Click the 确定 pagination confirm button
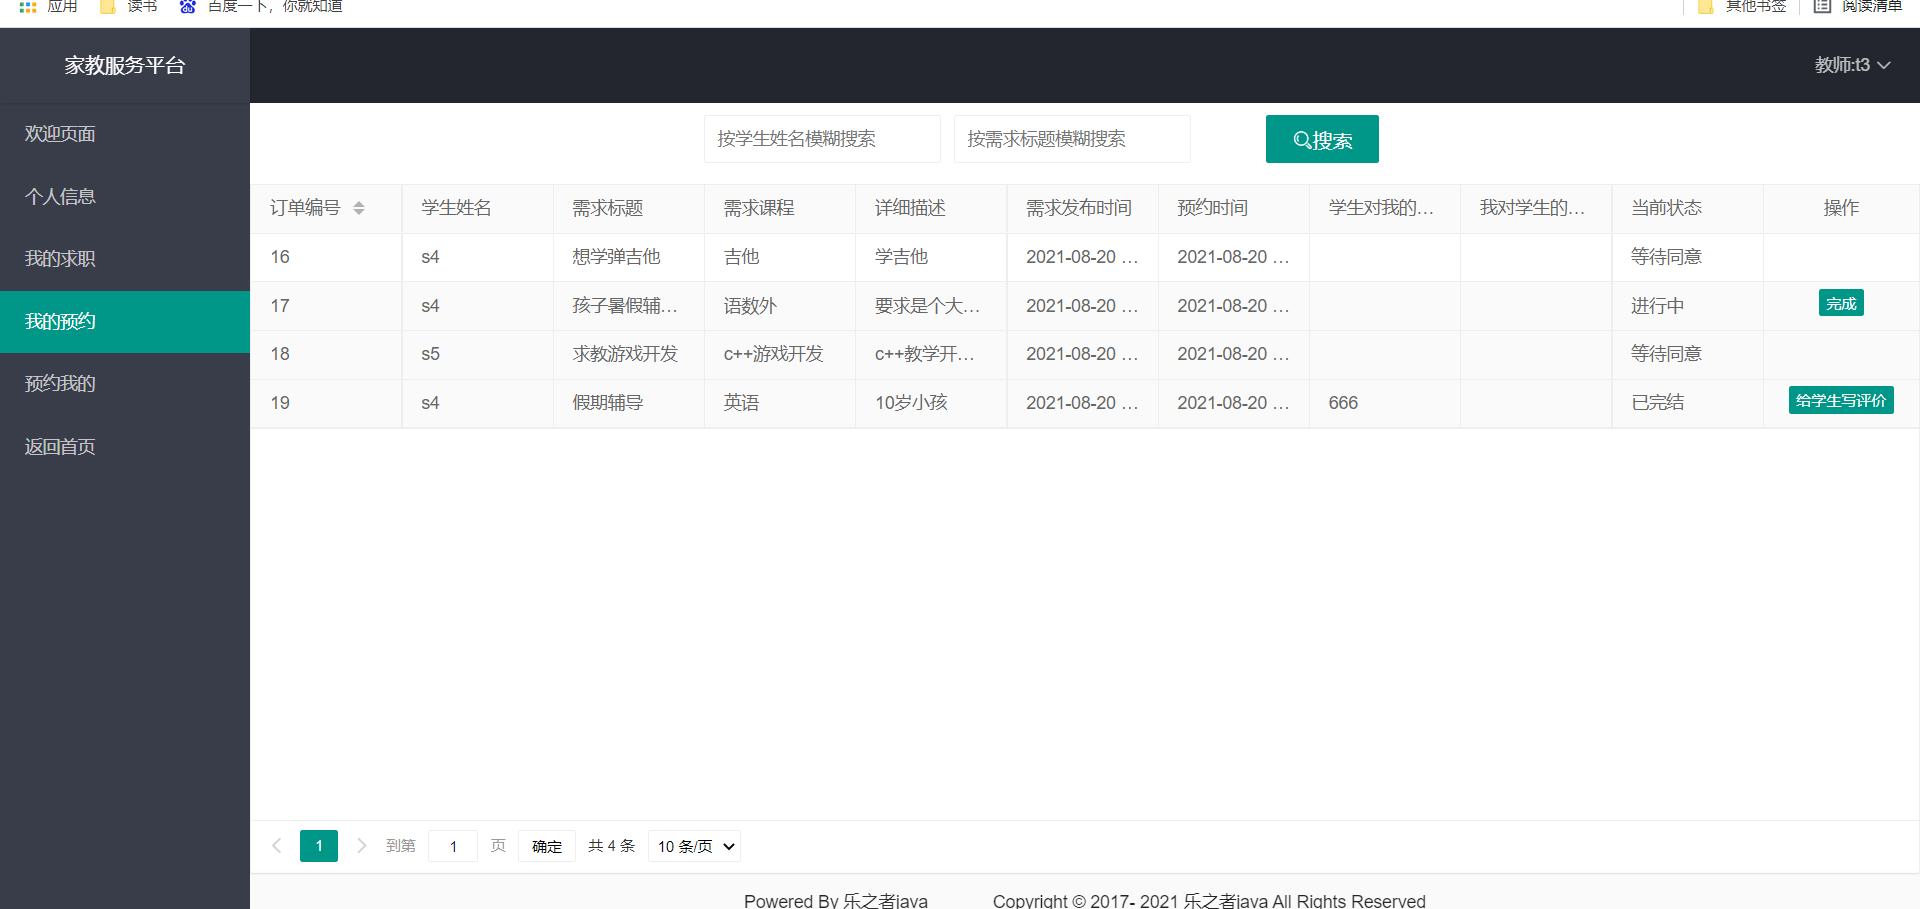This screenshot has width=1920, height=909. (547, 846)
